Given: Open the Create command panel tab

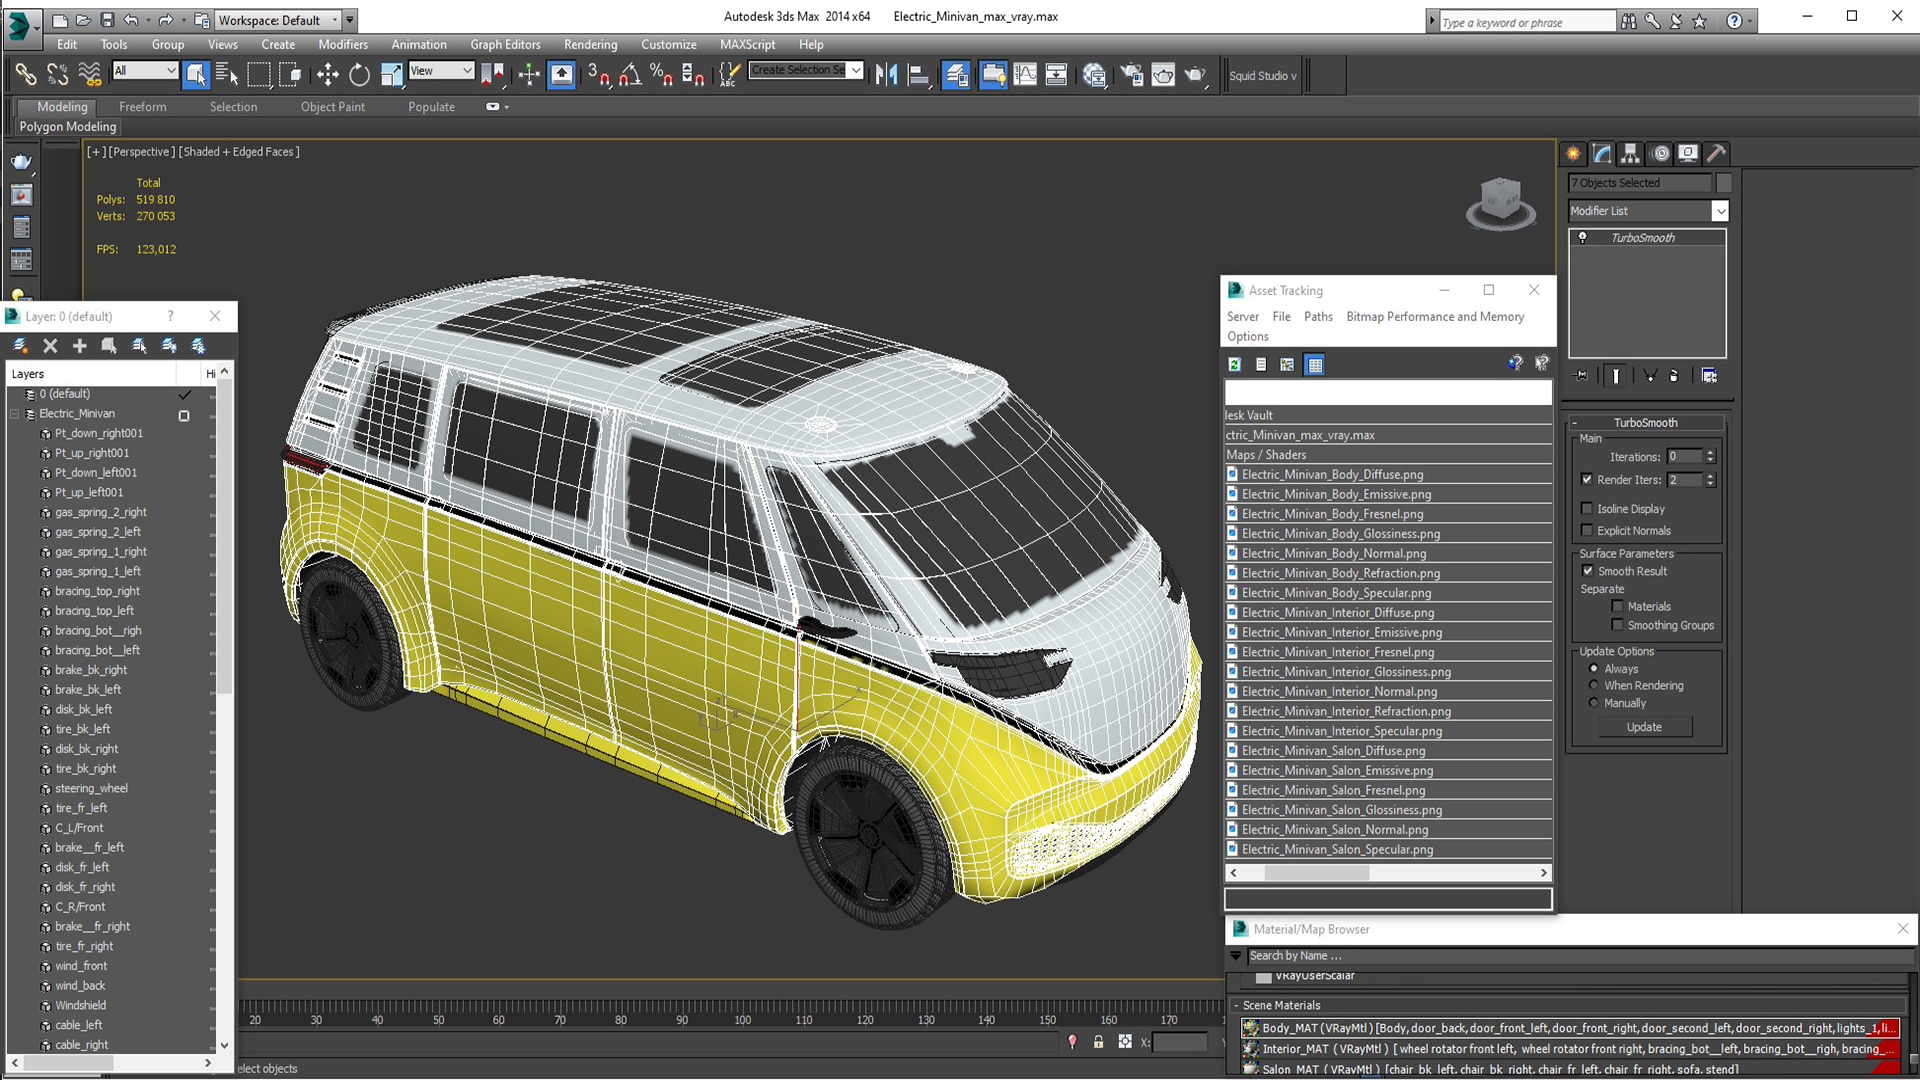Looking at the screenshot, I should [x=1573, y=153].
